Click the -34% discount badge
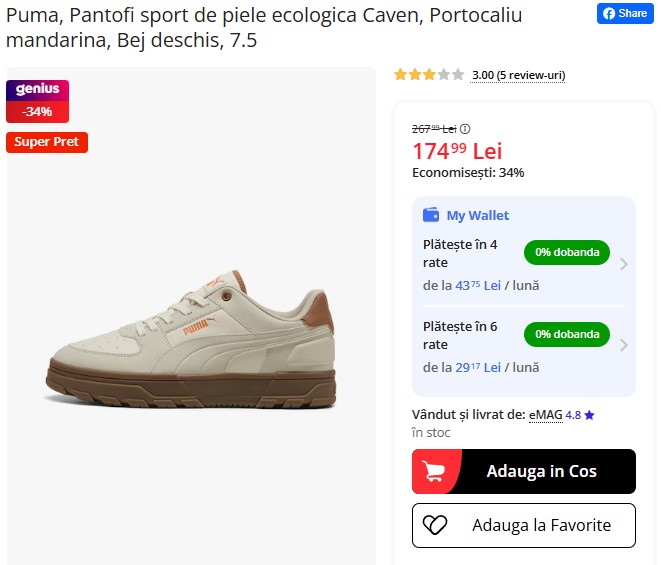 coord(37,112)
